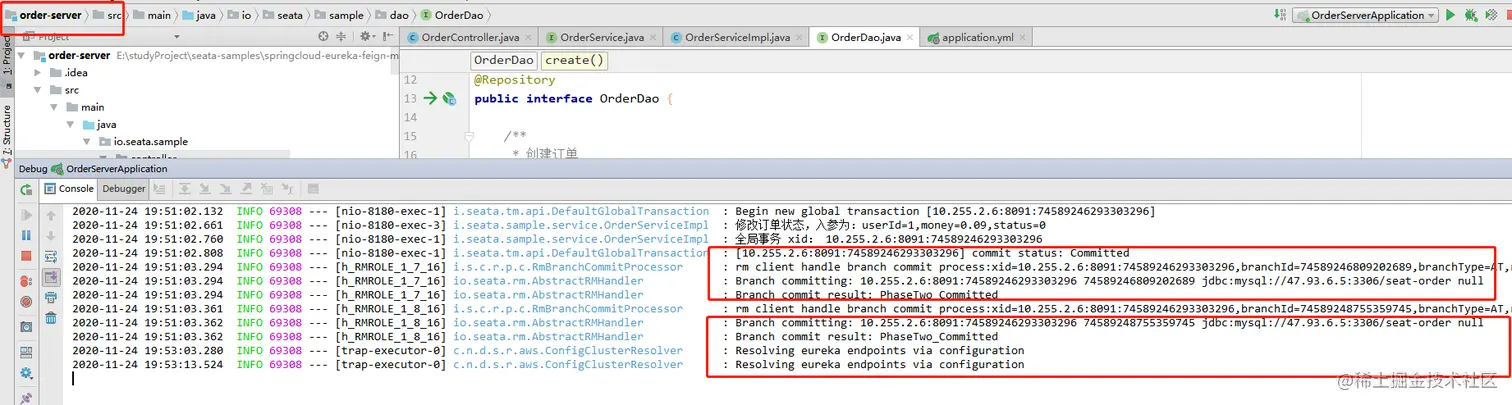Click the Get Thread Dump camera icon
The width and height of the screenshot is (1512, 405).
click(x=26, y=327)
